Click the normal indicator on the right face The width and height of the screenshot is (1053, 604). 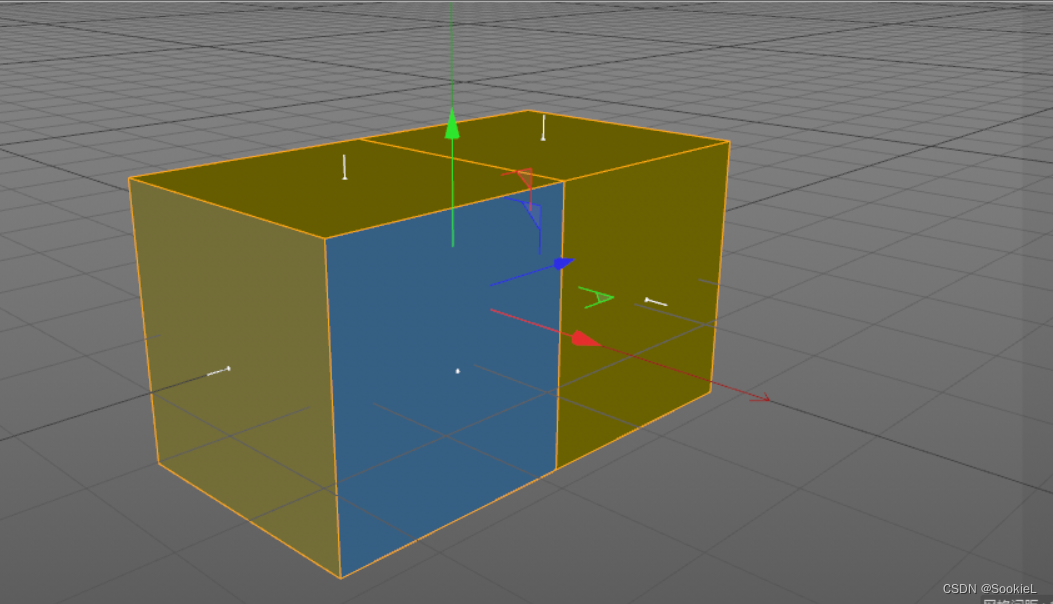(x=655, y=301)
